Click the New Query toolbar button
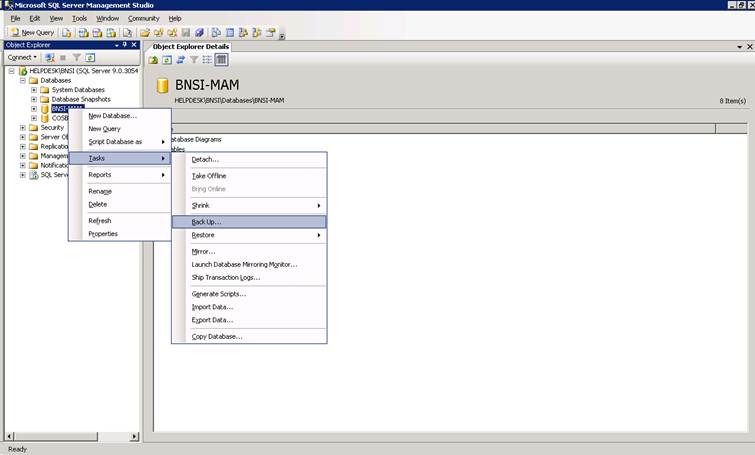The width and height of the screenshot is (755, 455). pyautogui.click(x=33, y=32)
